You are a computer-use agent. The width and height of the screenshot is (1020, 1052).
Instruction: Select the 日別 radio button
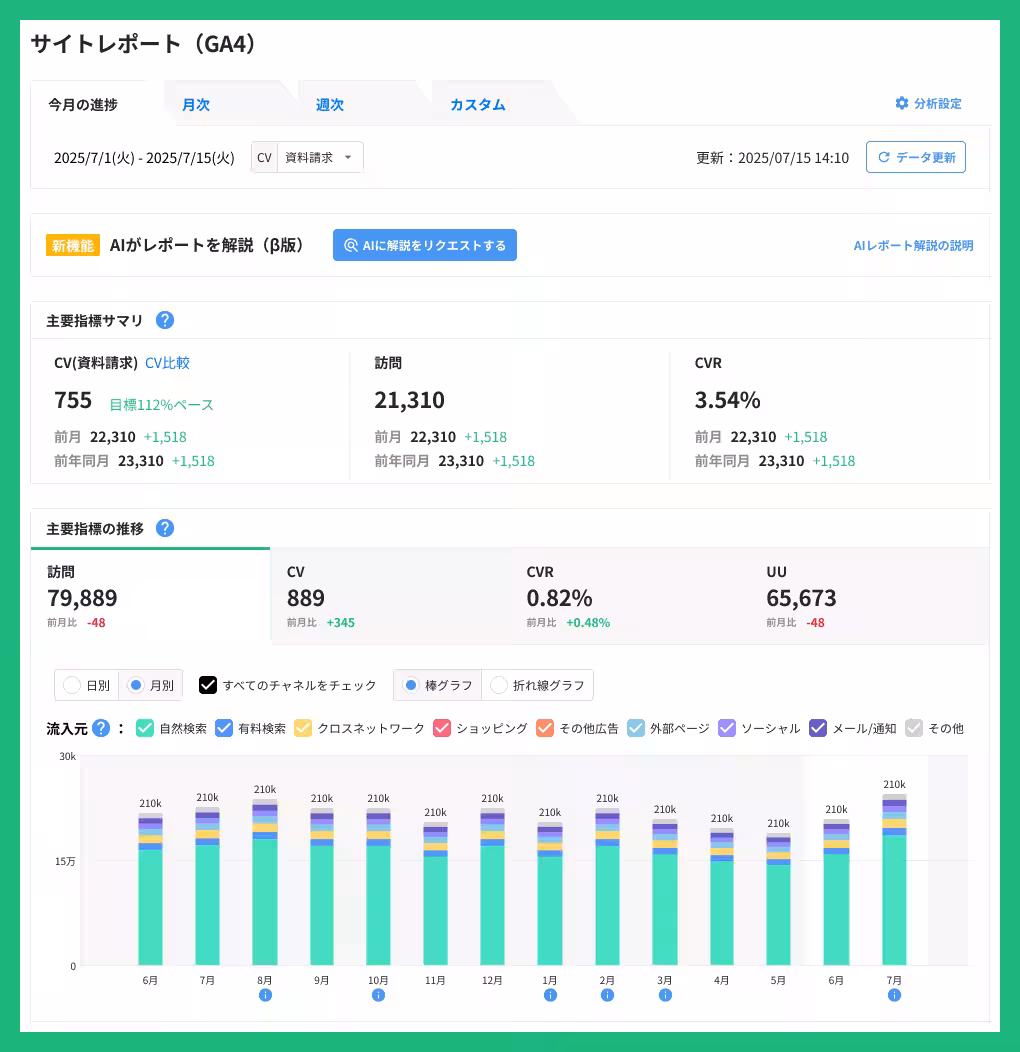click(72, 685)
